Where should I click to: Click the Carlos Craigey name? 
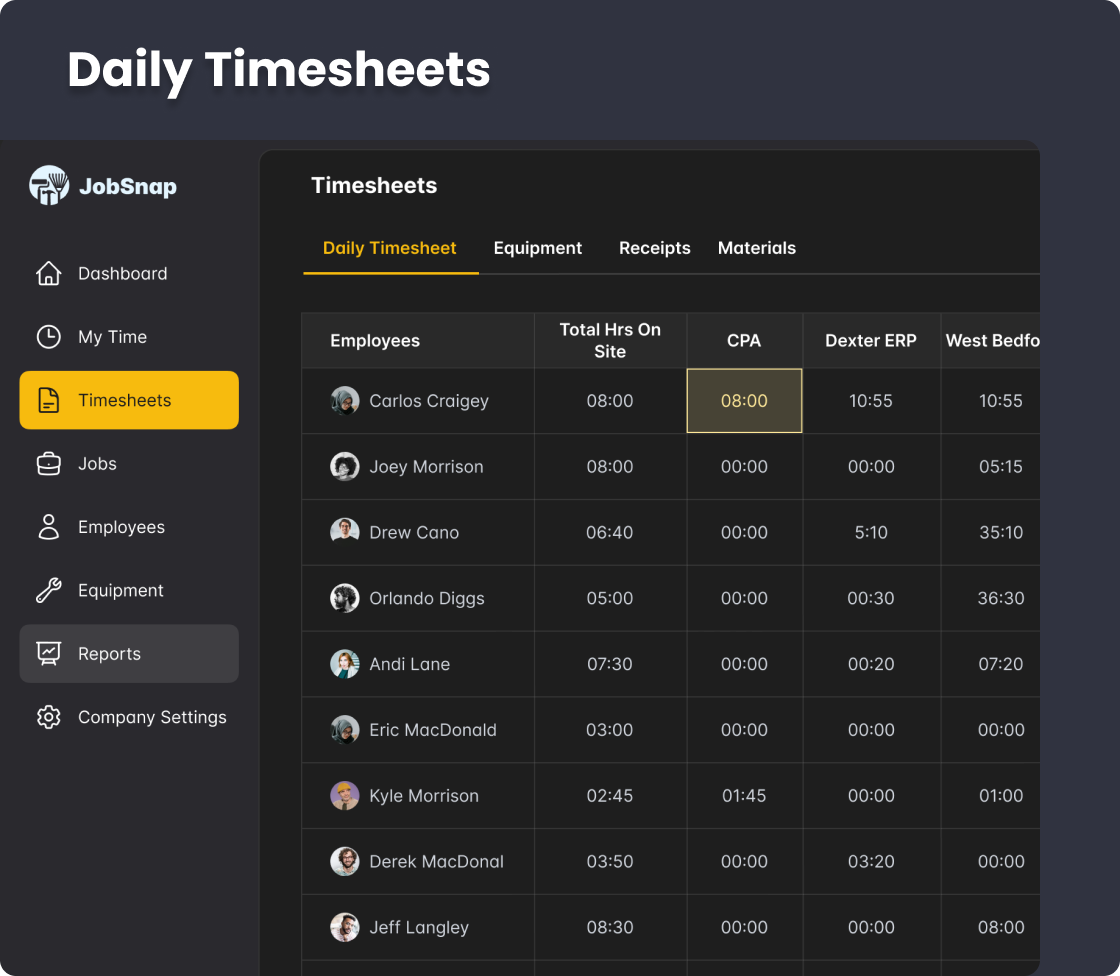coord(429,401)
